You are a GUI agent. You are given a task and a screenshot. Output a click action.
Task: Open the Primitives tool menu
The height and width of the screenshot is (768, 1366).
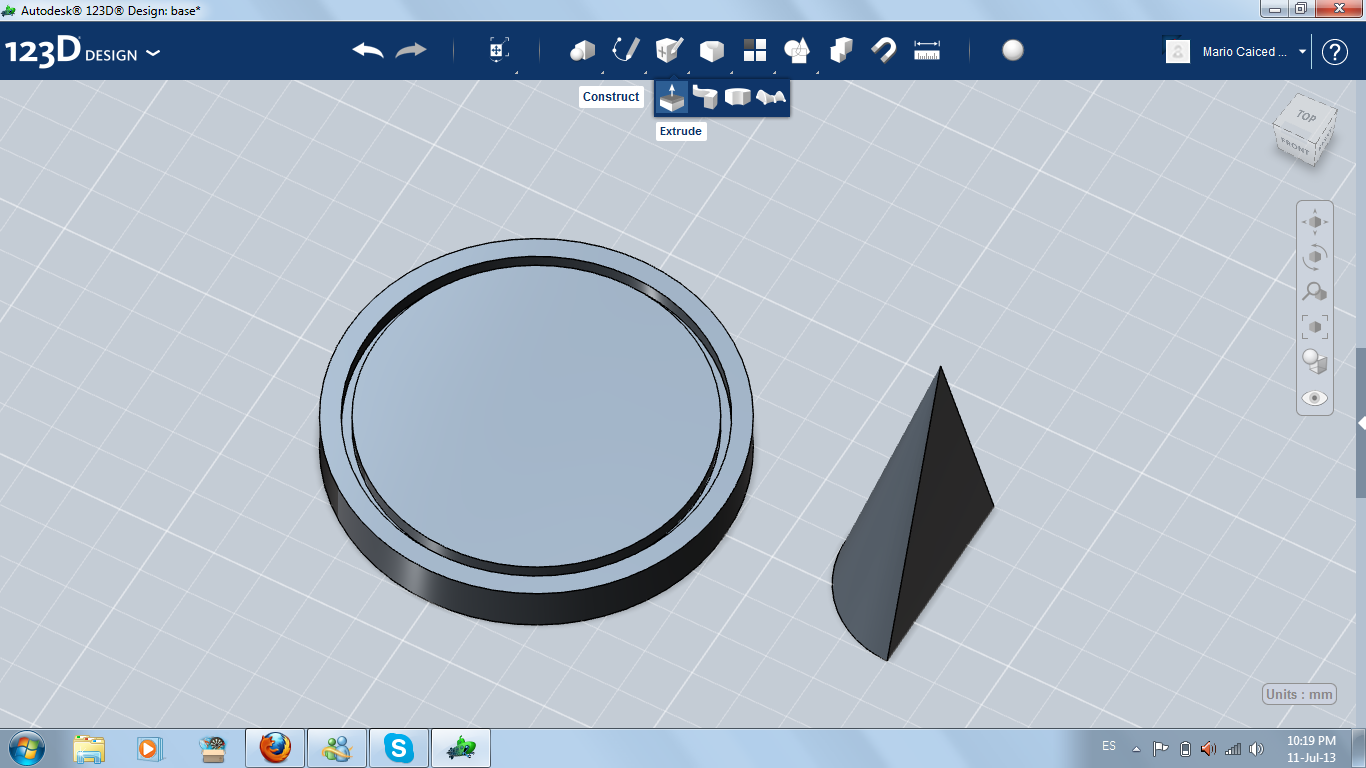582,50
